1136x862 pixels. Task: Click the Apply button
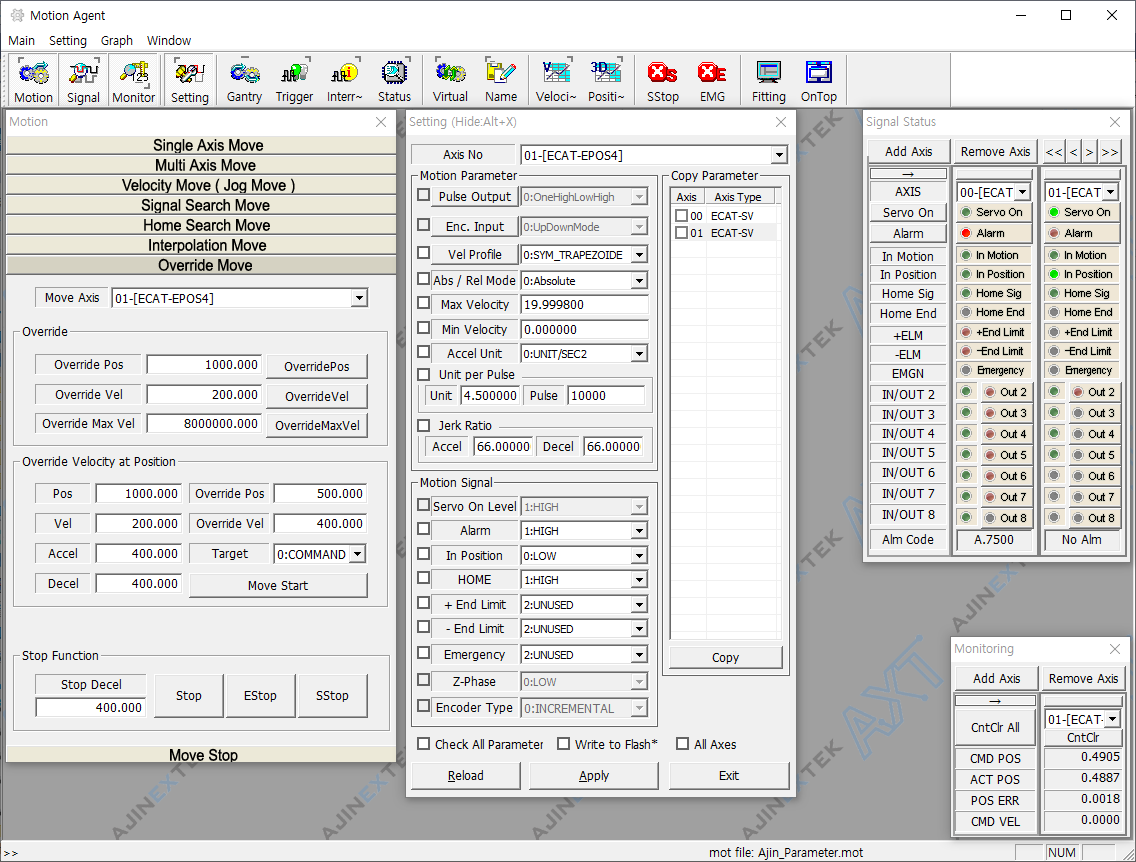coord(594,775)
